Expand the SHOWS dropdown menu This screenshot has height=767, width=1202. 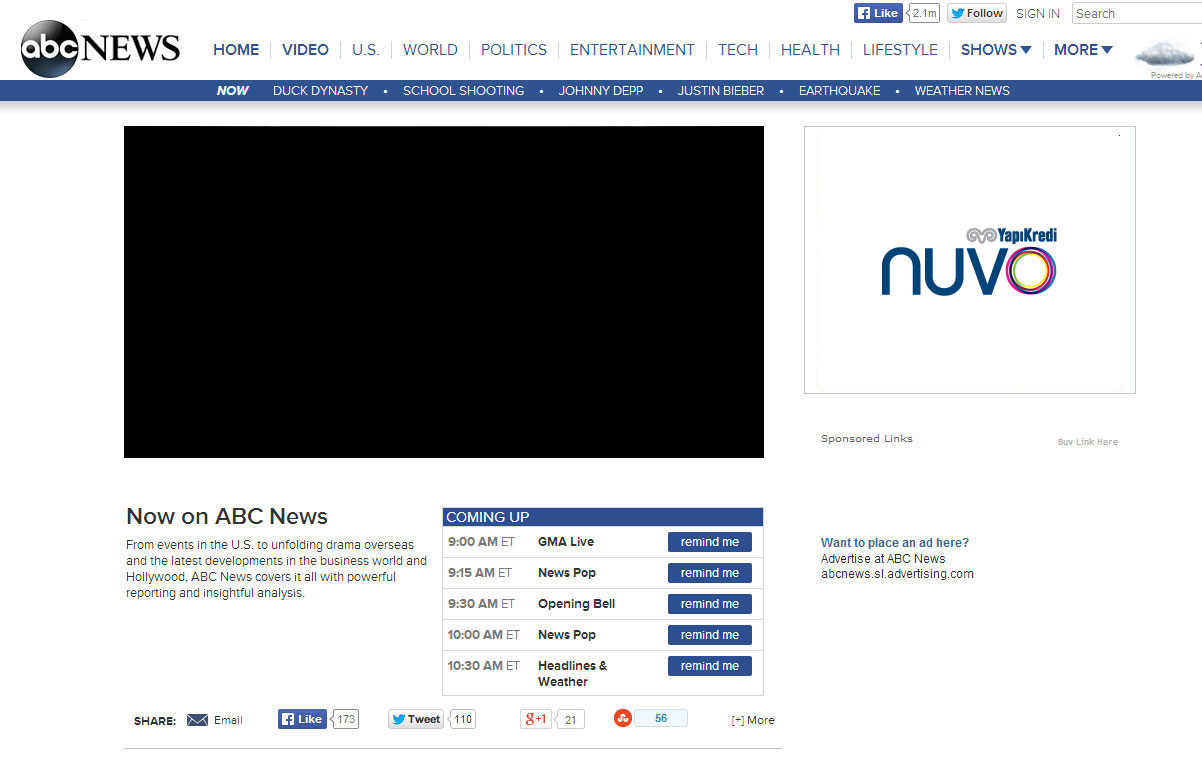pyautogui.click(x=995, y=49)
